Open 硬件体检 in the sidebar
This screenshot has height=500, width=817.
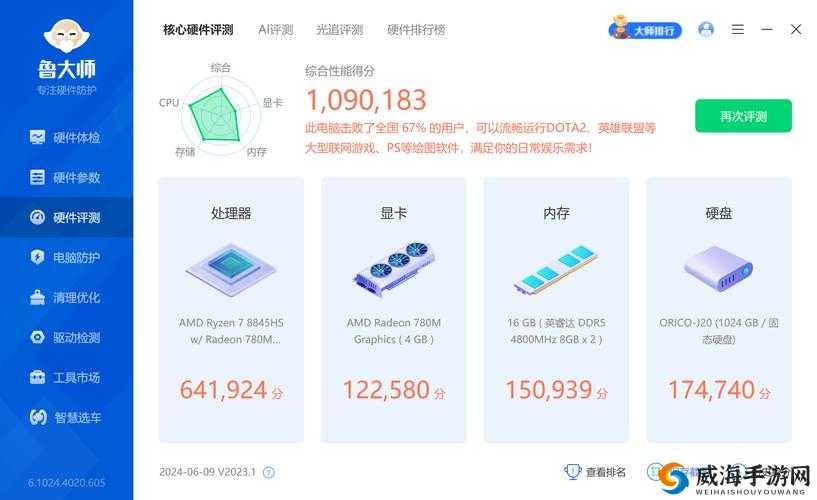tap(65, 138)
